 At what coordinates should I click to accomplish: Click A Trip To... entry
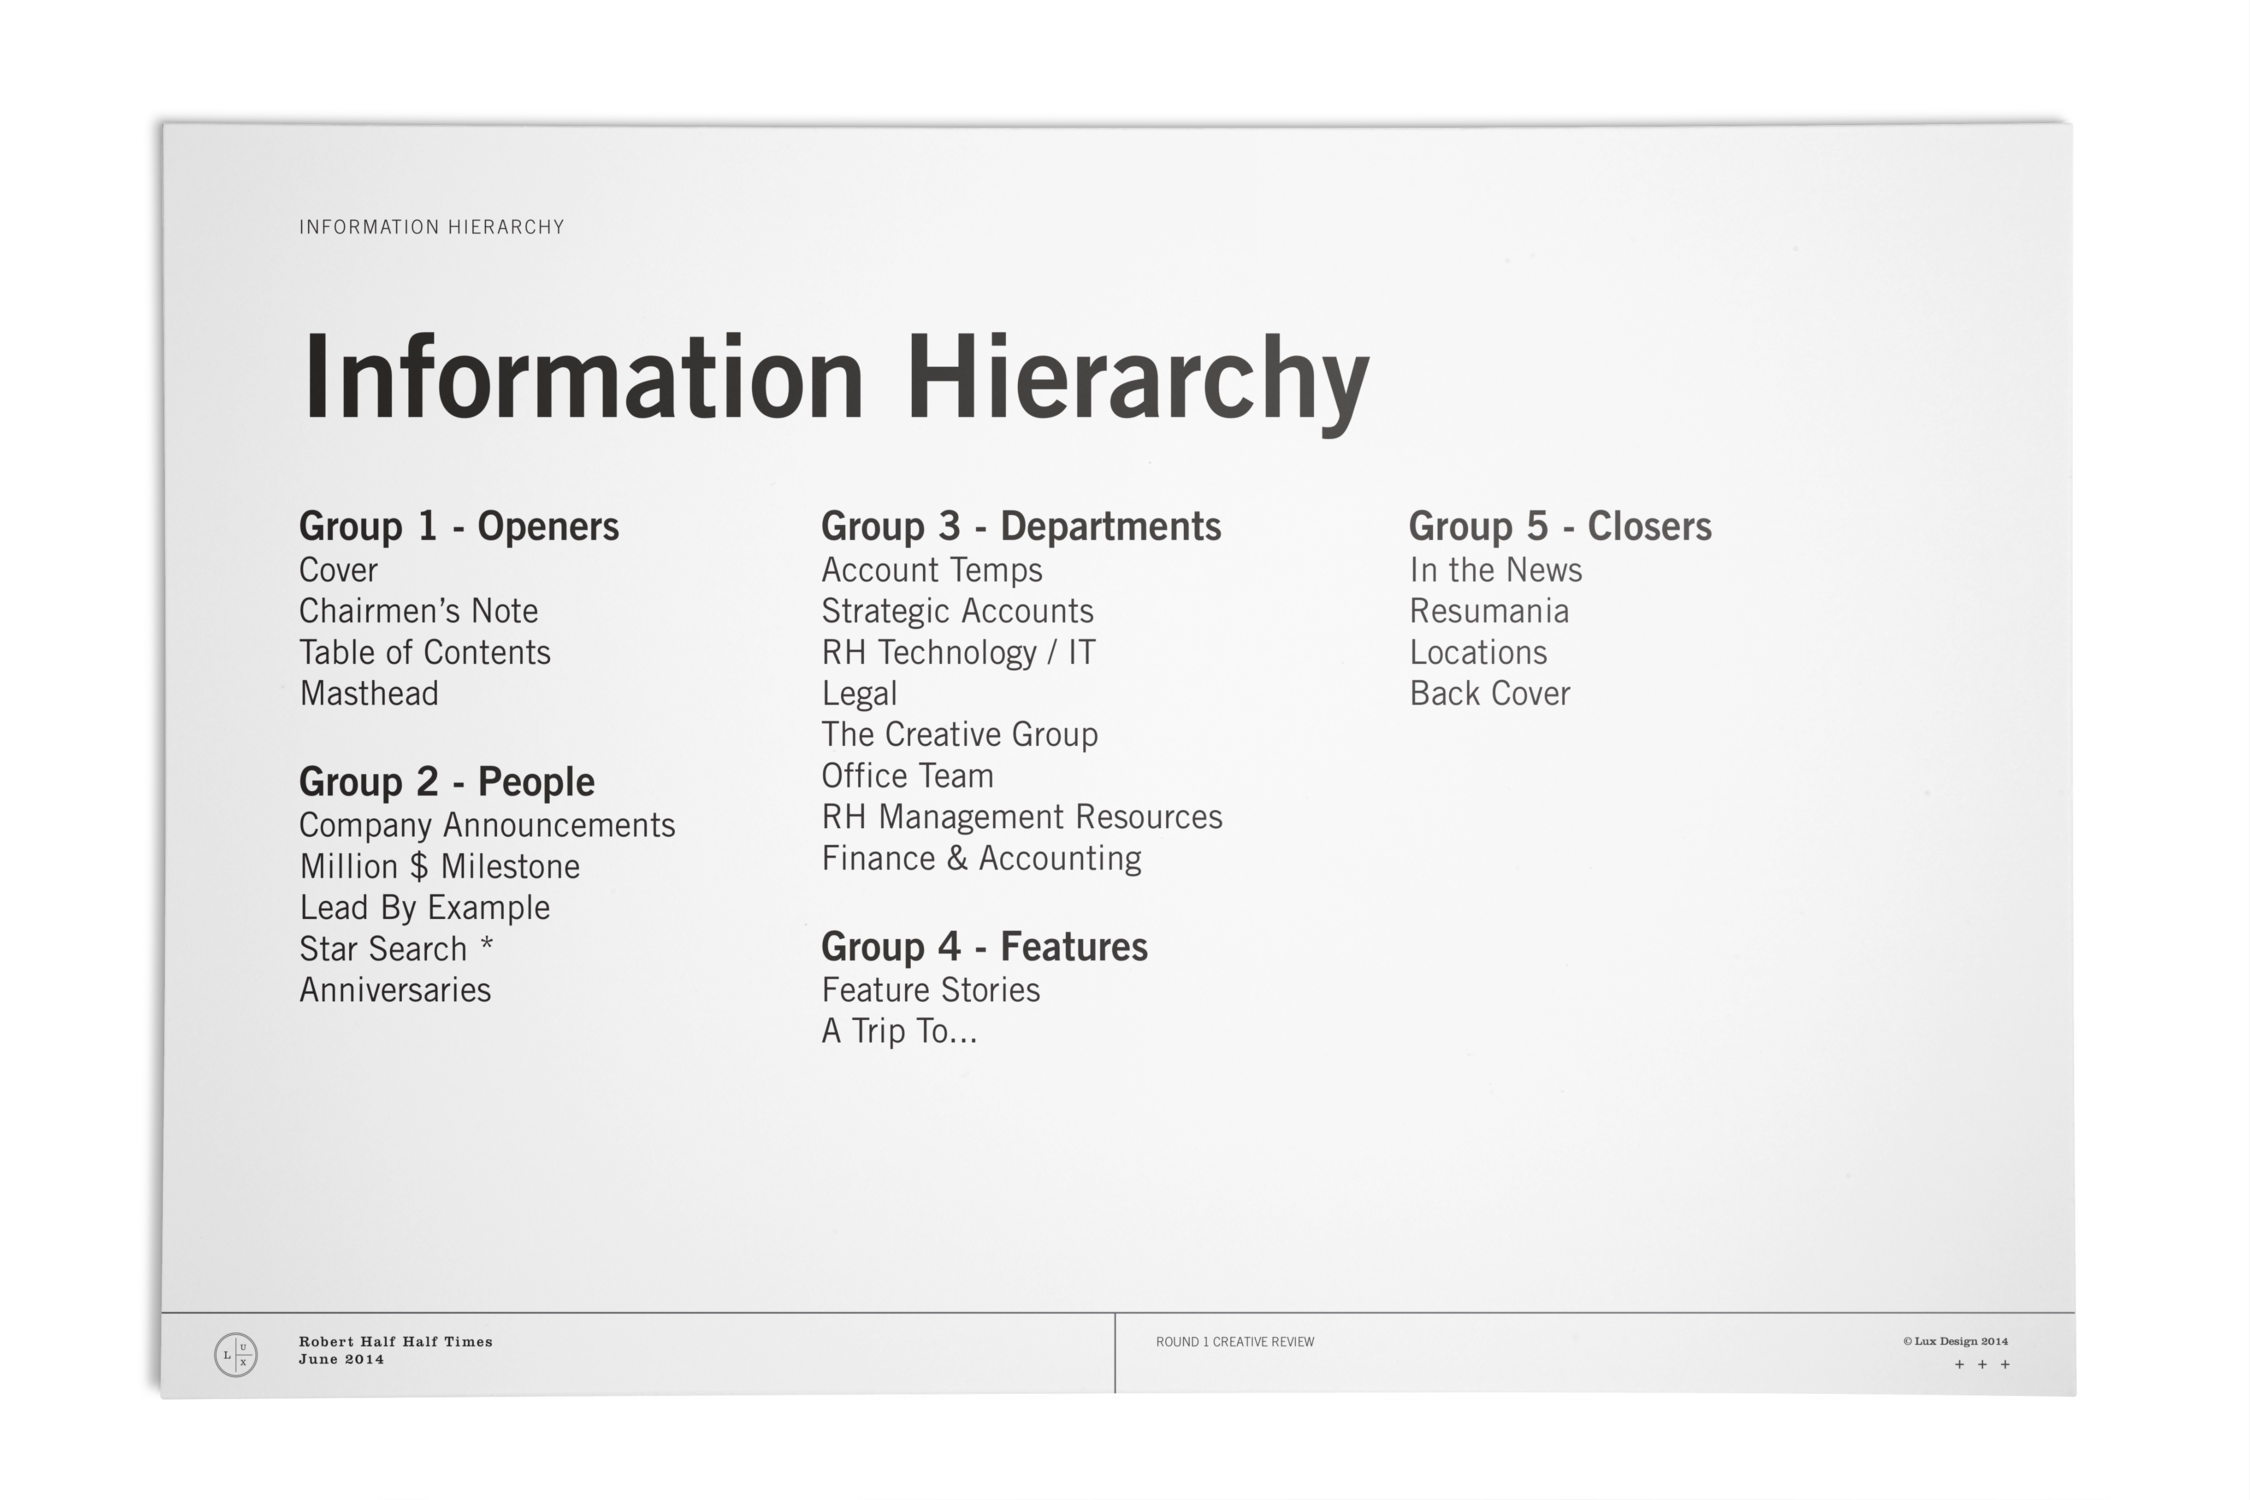[x=899, y=1031]
